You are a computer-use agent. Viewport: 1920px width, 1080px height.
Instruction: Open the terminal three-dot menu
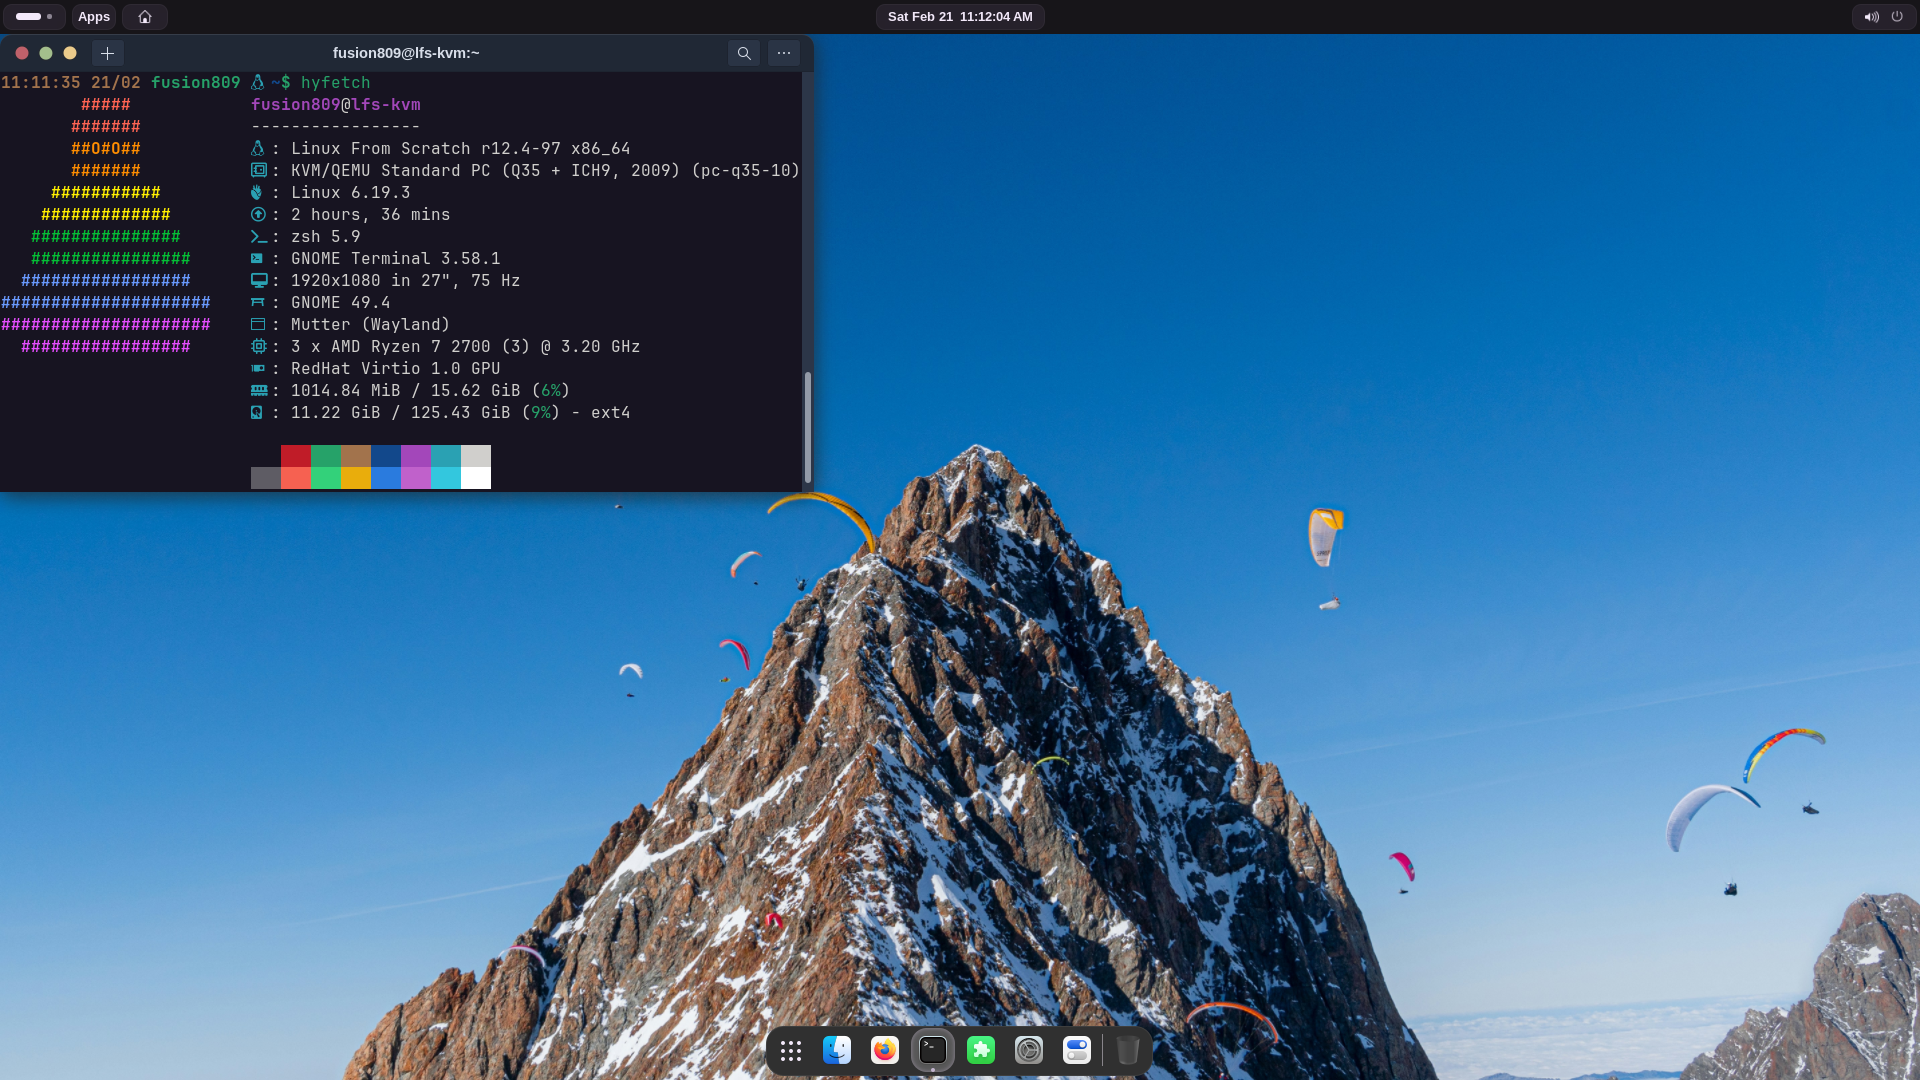(784, 53)
